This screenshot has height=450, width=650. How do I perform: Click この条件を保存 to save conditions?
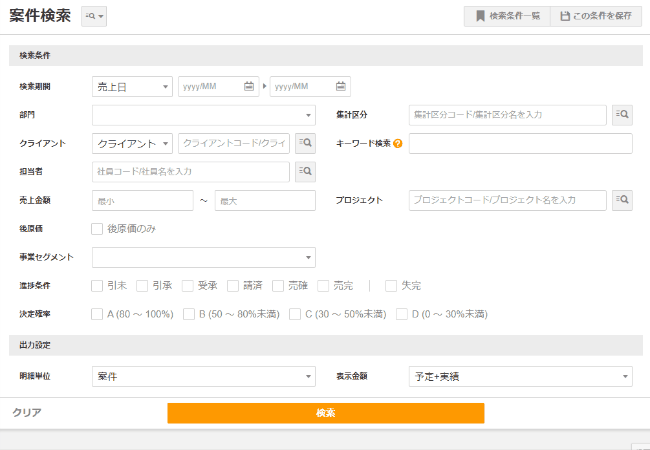pos(596,16)
